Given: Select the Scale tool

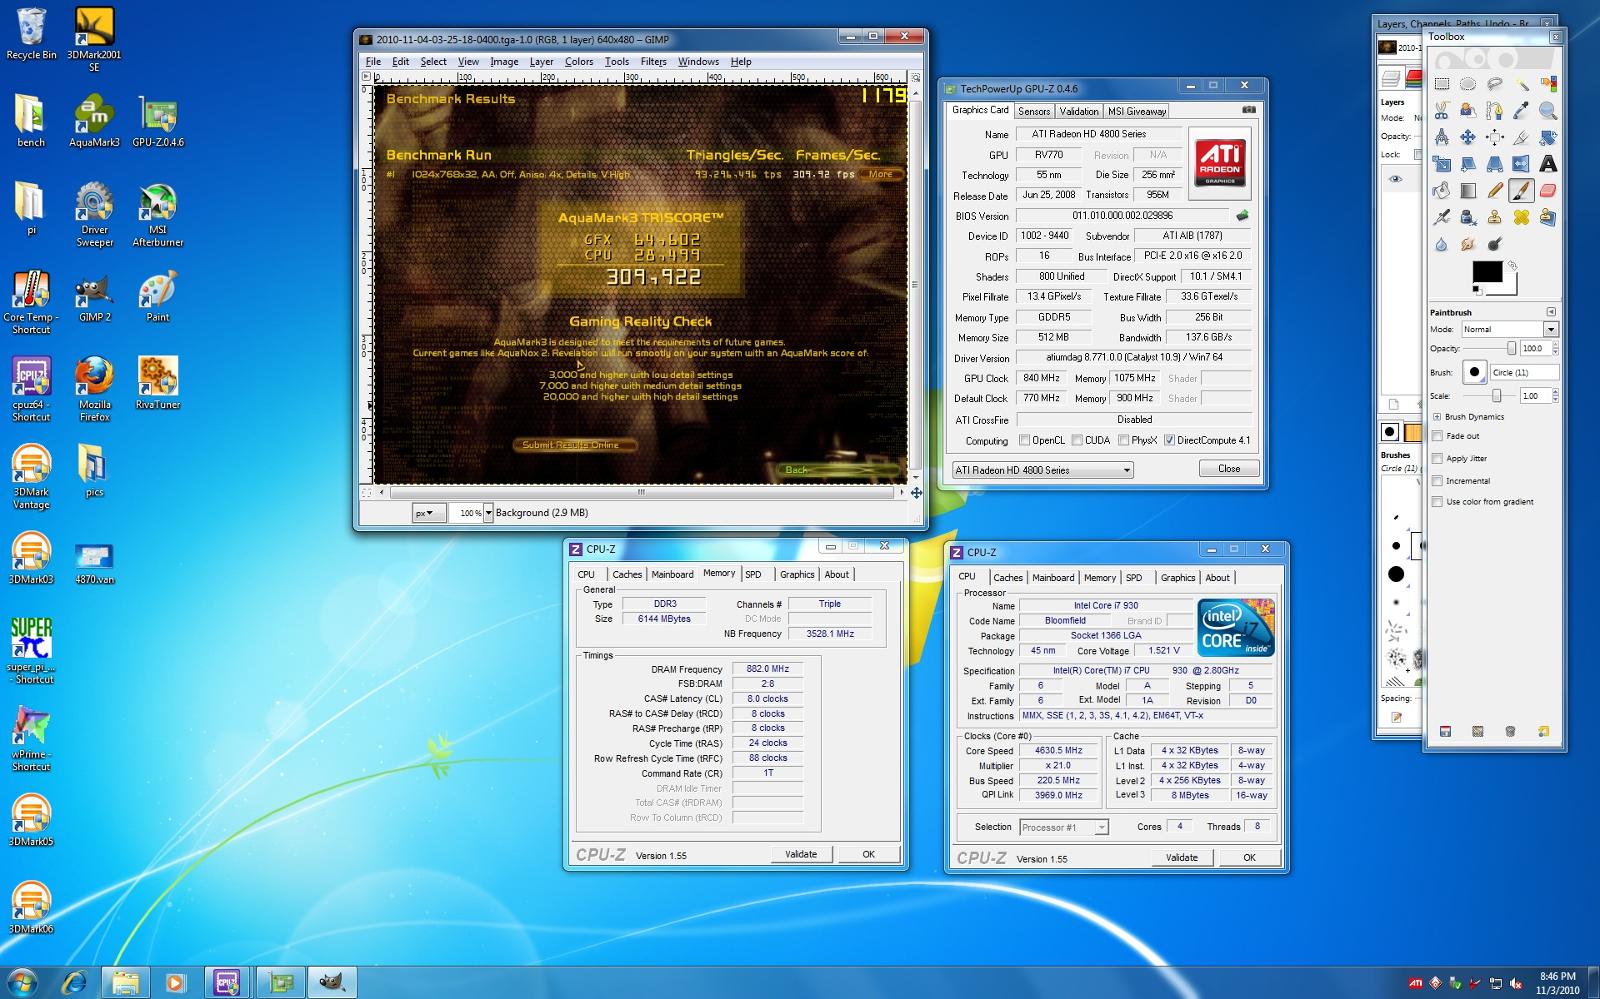Looking at the screenshot, I should pos(1442,164).
